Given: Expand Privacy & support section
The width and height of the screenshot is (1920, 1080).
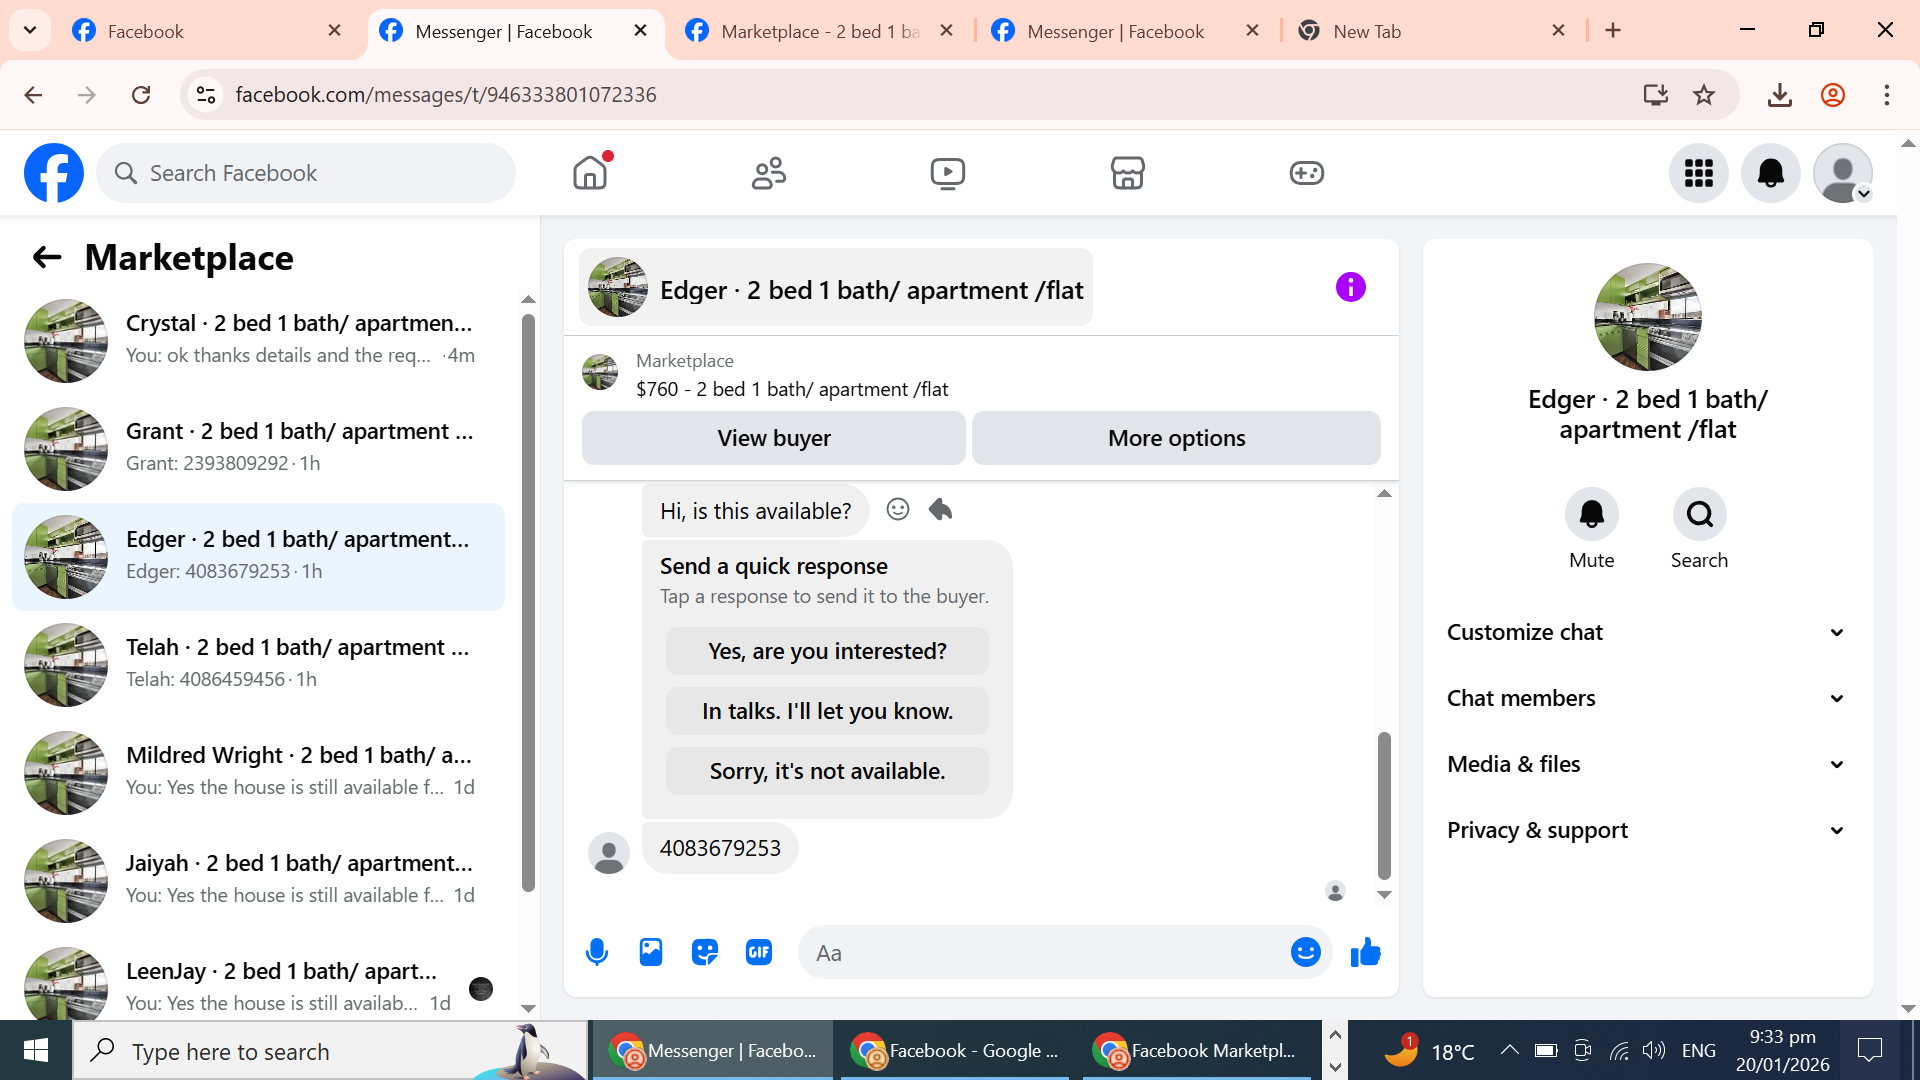Looking at the screenshot, I should tap(1647, 830).
